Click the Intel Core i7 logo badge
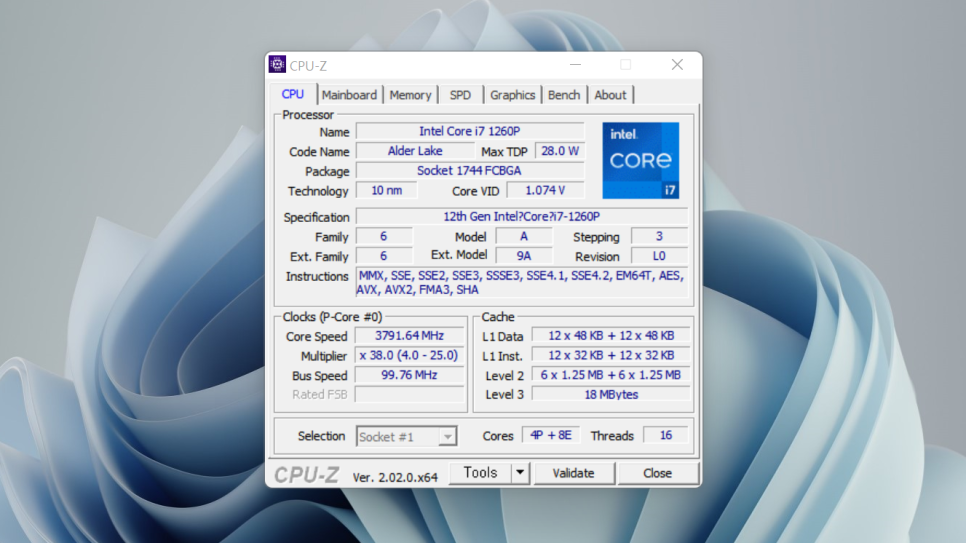966x543 pixels. (641, 160)
